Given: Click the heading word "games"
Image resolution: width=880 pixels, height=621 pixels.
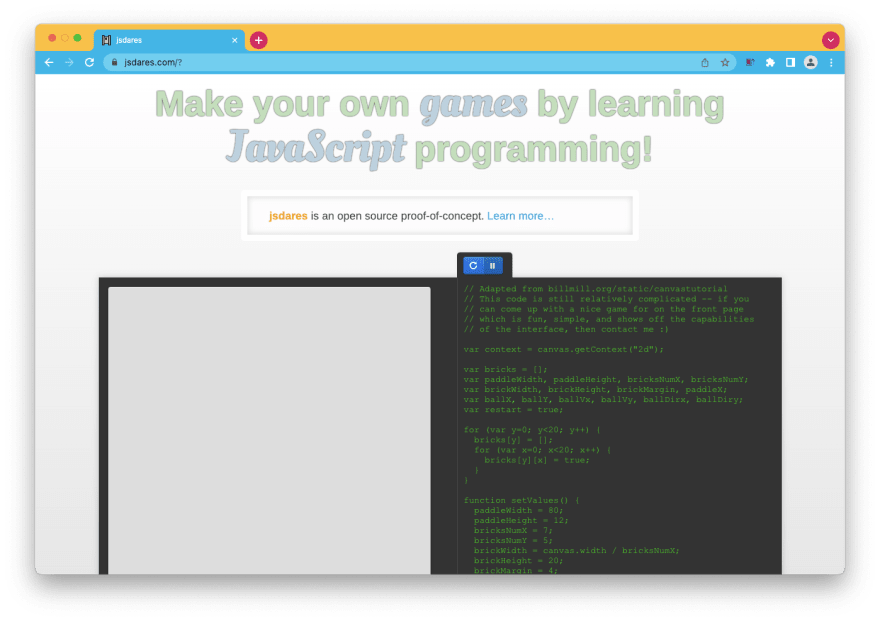Looking at the screenshot, I should [x=473, y=104].
